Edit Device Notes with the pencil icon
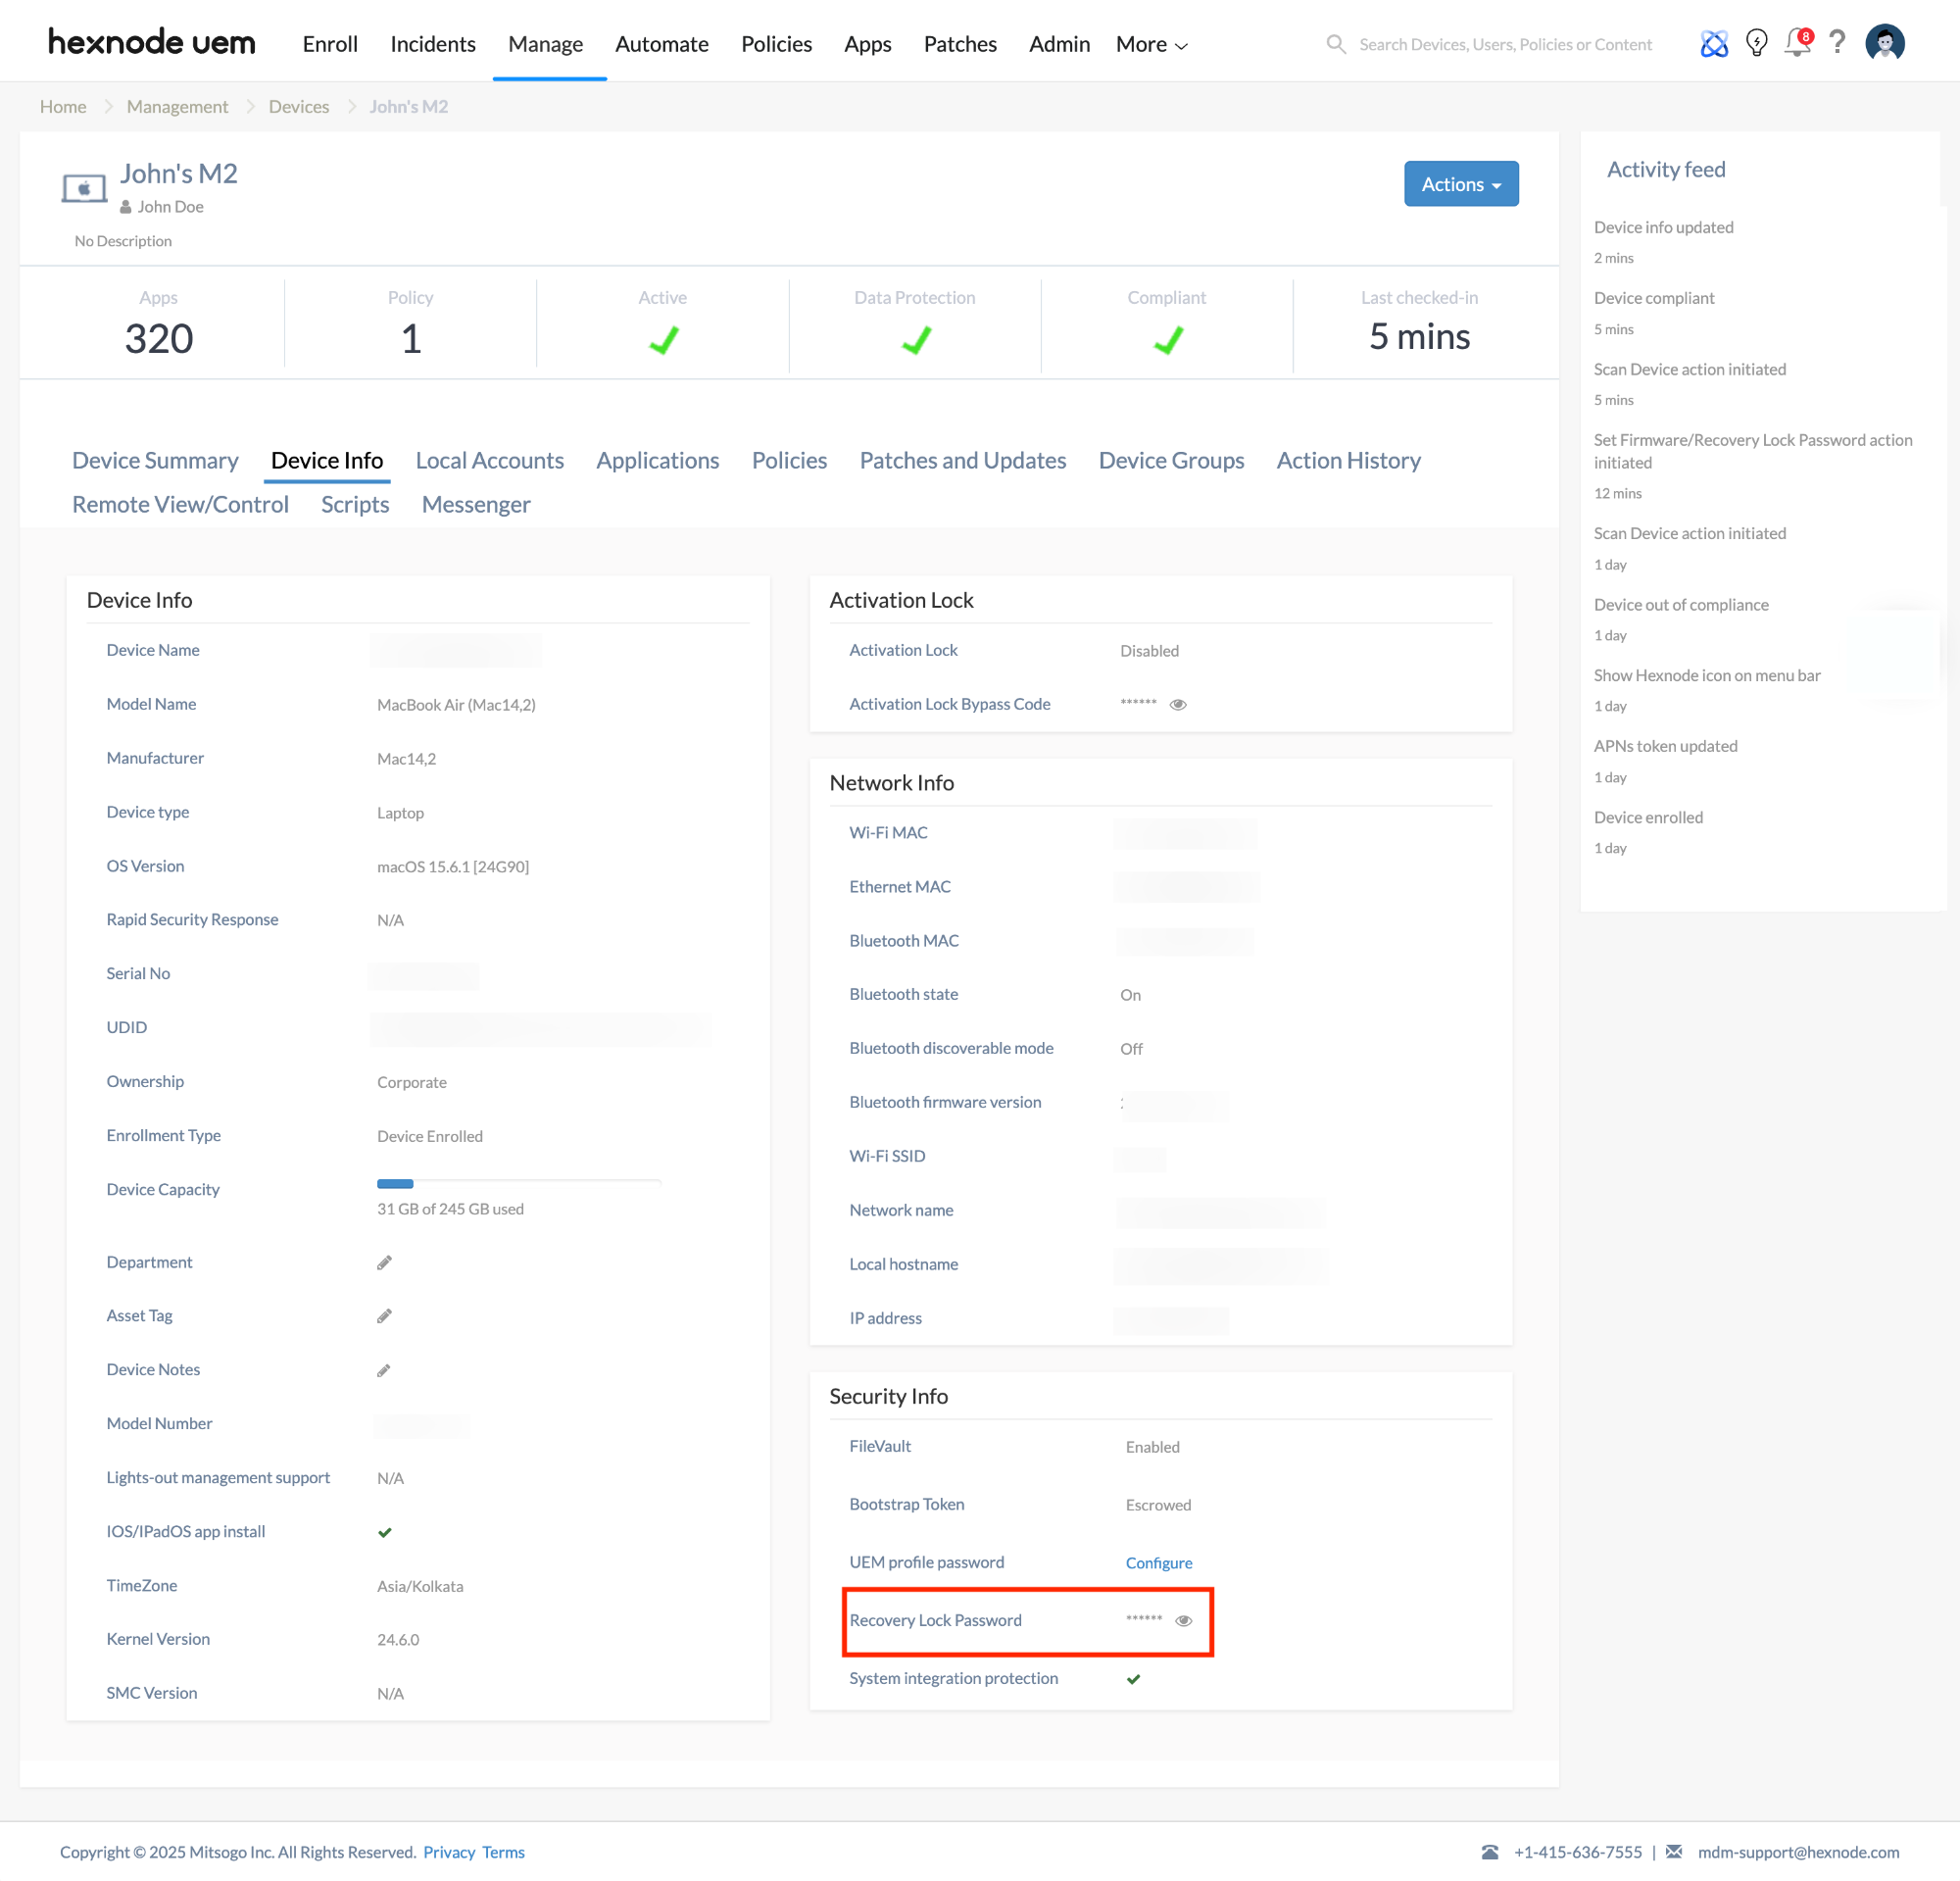The image size is (1960, 1881). click(384, 1370)
